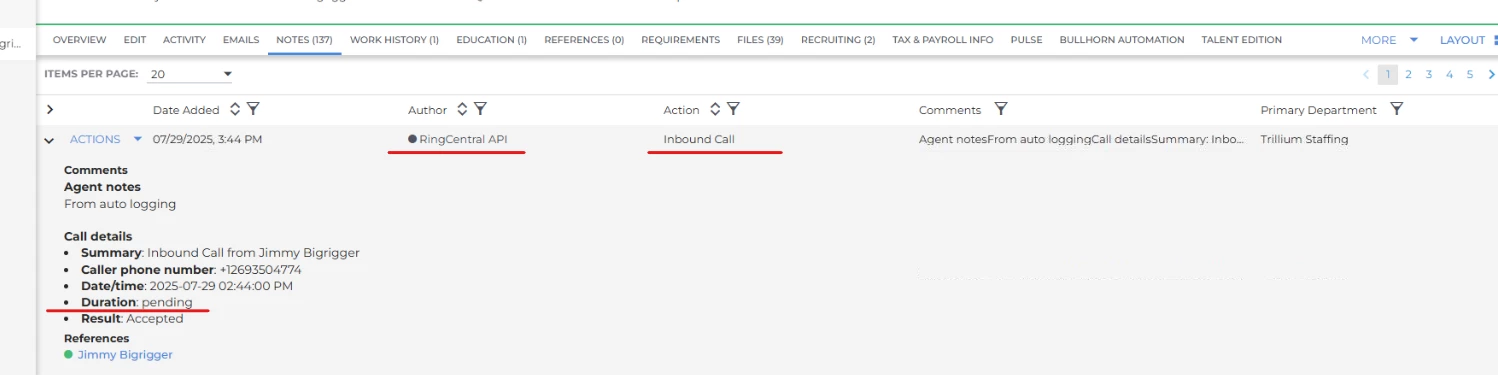
Task: Open the items per page dropdown
Action: pos(190,74)
